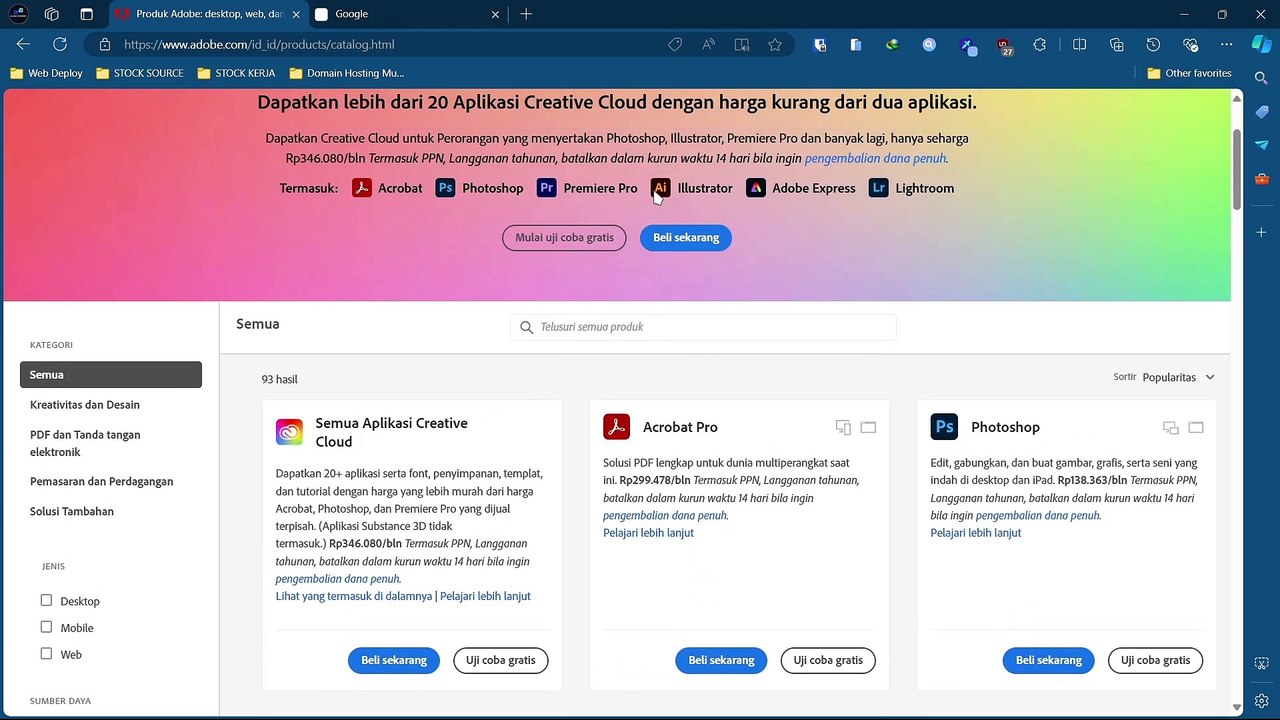Click pengembalian dana penuh link in the banner
The height and width of the screenshot is (720, 1280).
(875, 158)
